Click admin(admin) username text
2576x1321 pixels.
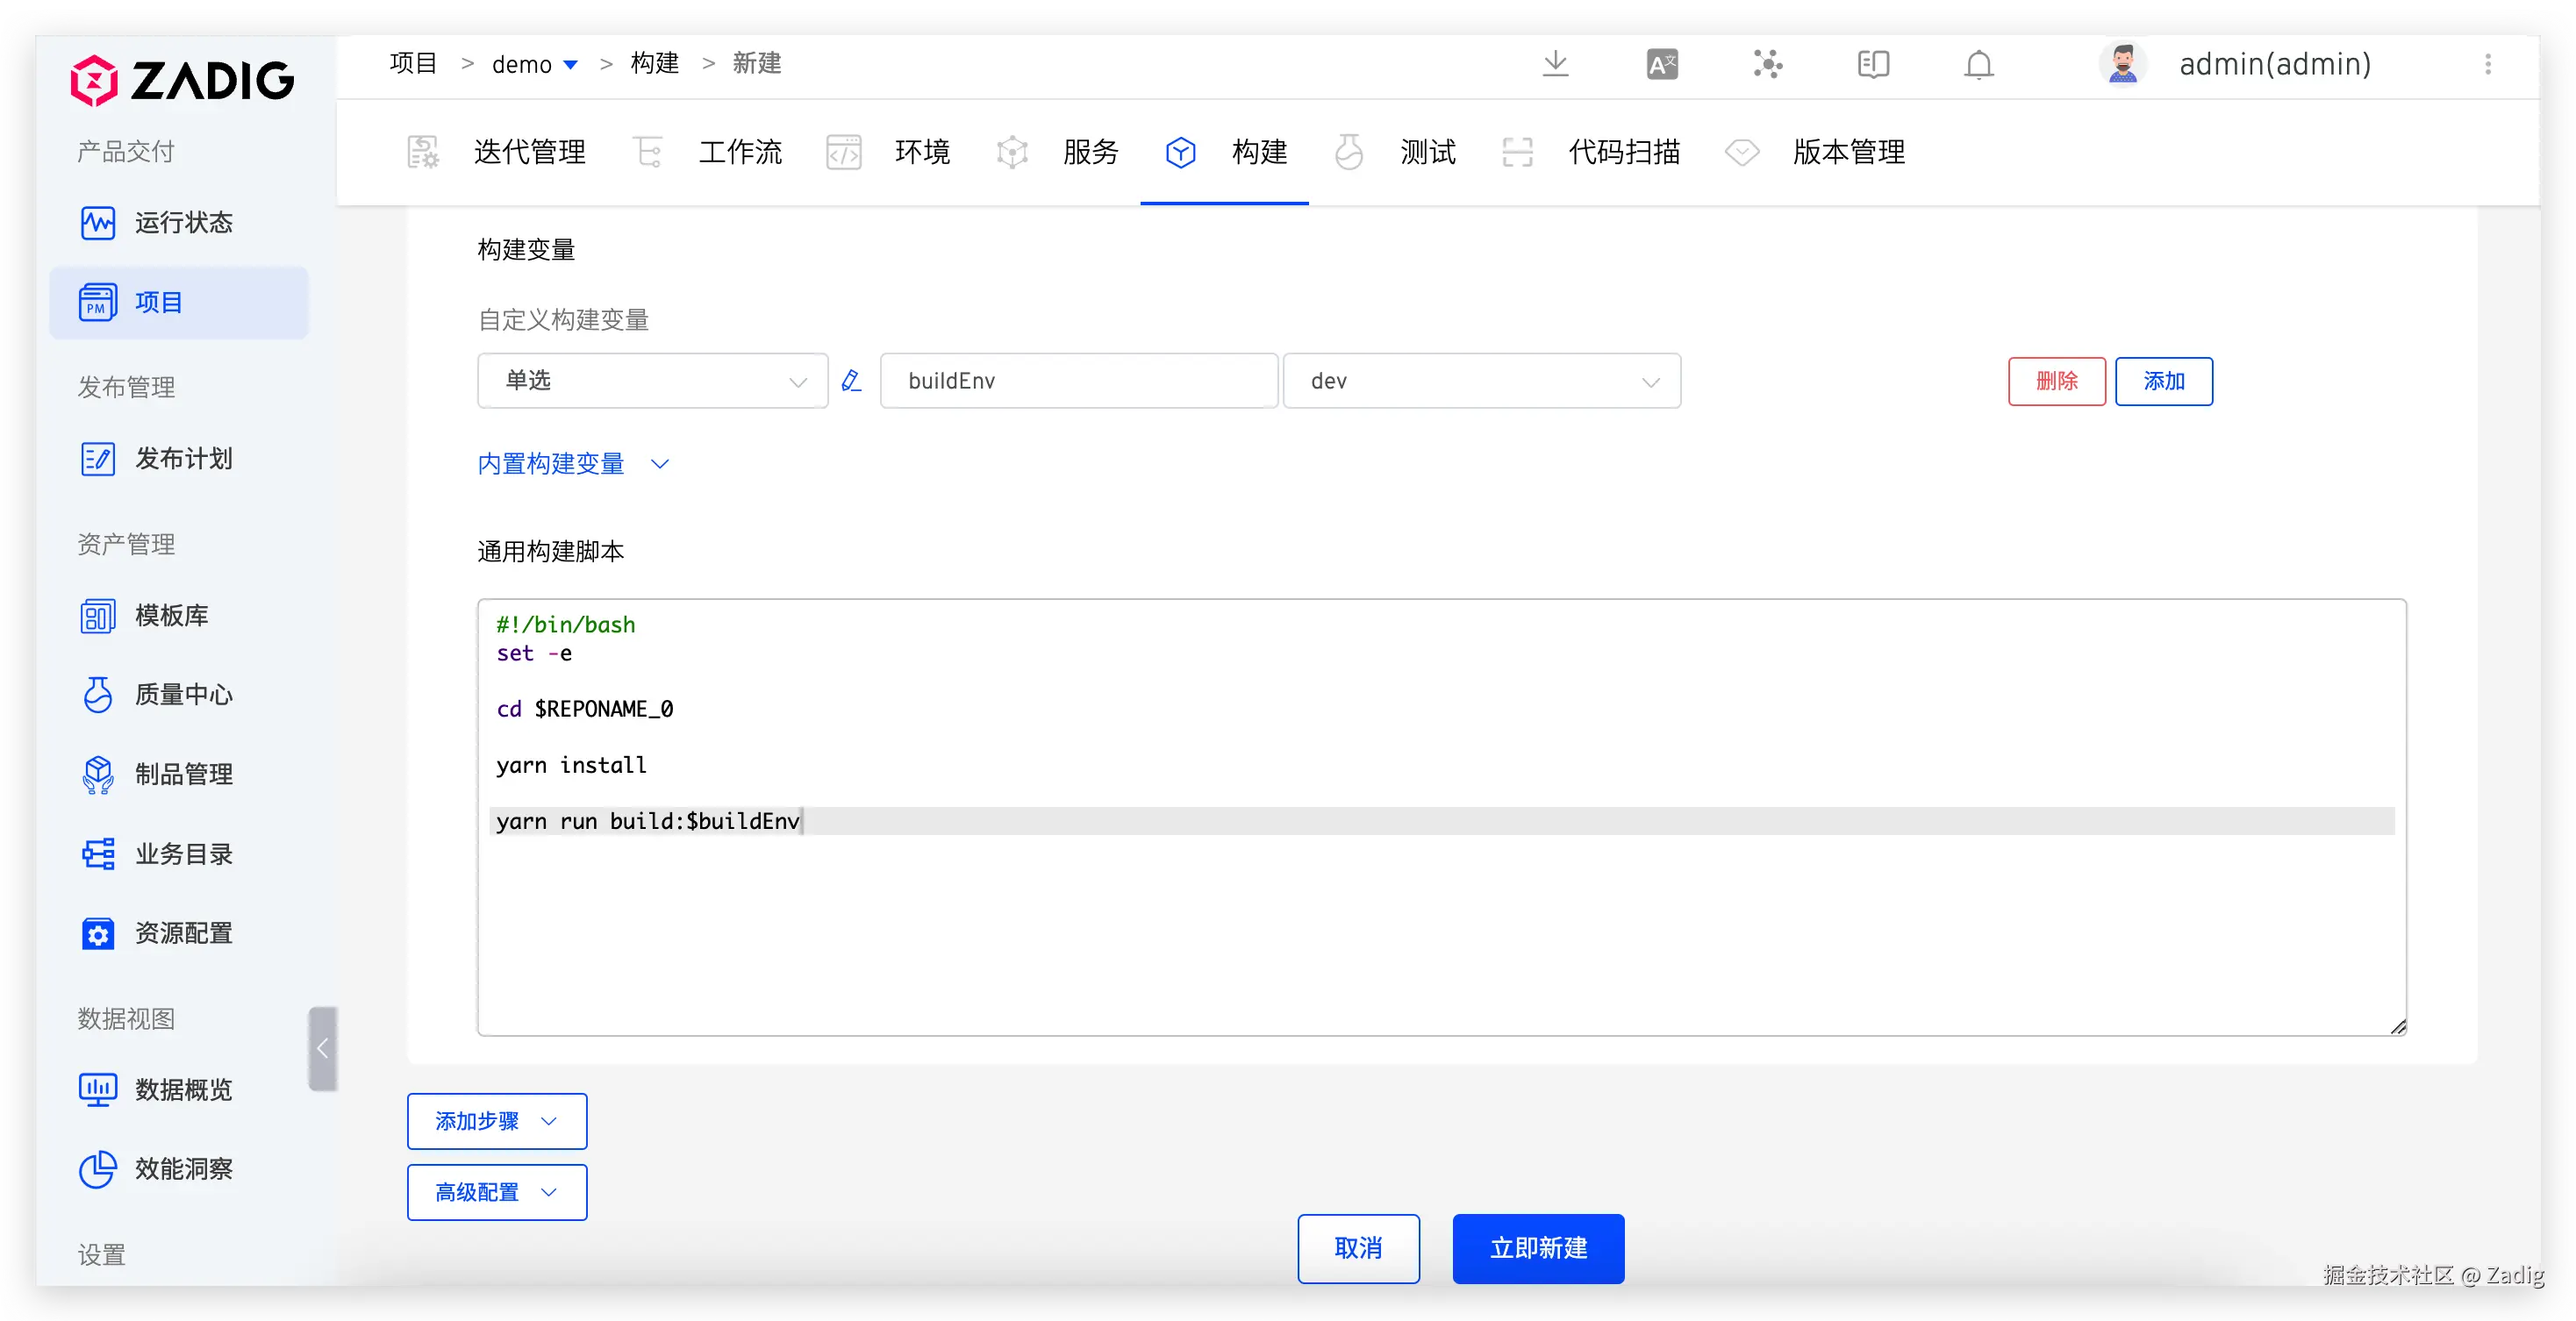pyautogui.click(x=2275, y=64)
